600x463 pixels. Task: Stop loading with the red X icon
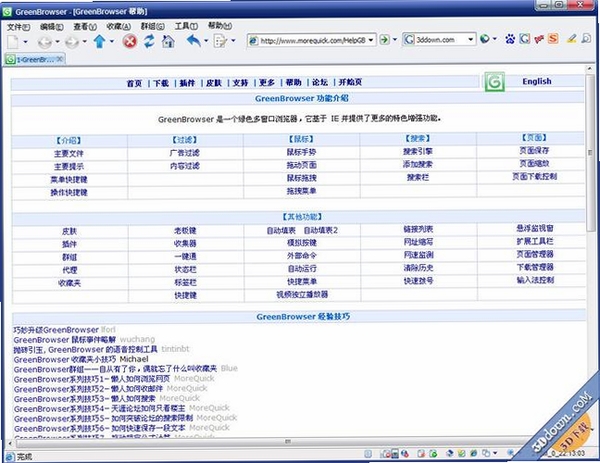pos(130,41)
